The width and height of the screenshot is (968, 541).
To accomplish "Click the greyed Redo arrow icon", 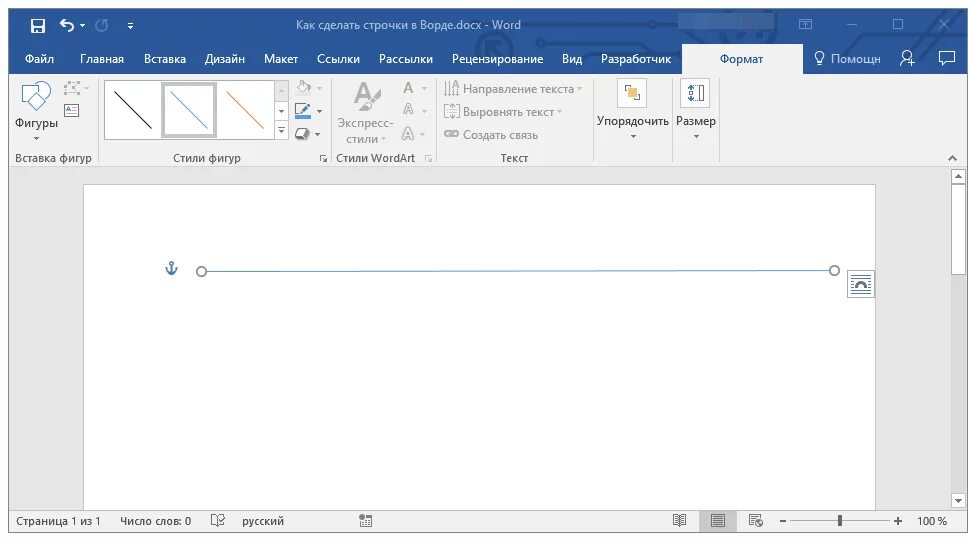I will (101, 25).
